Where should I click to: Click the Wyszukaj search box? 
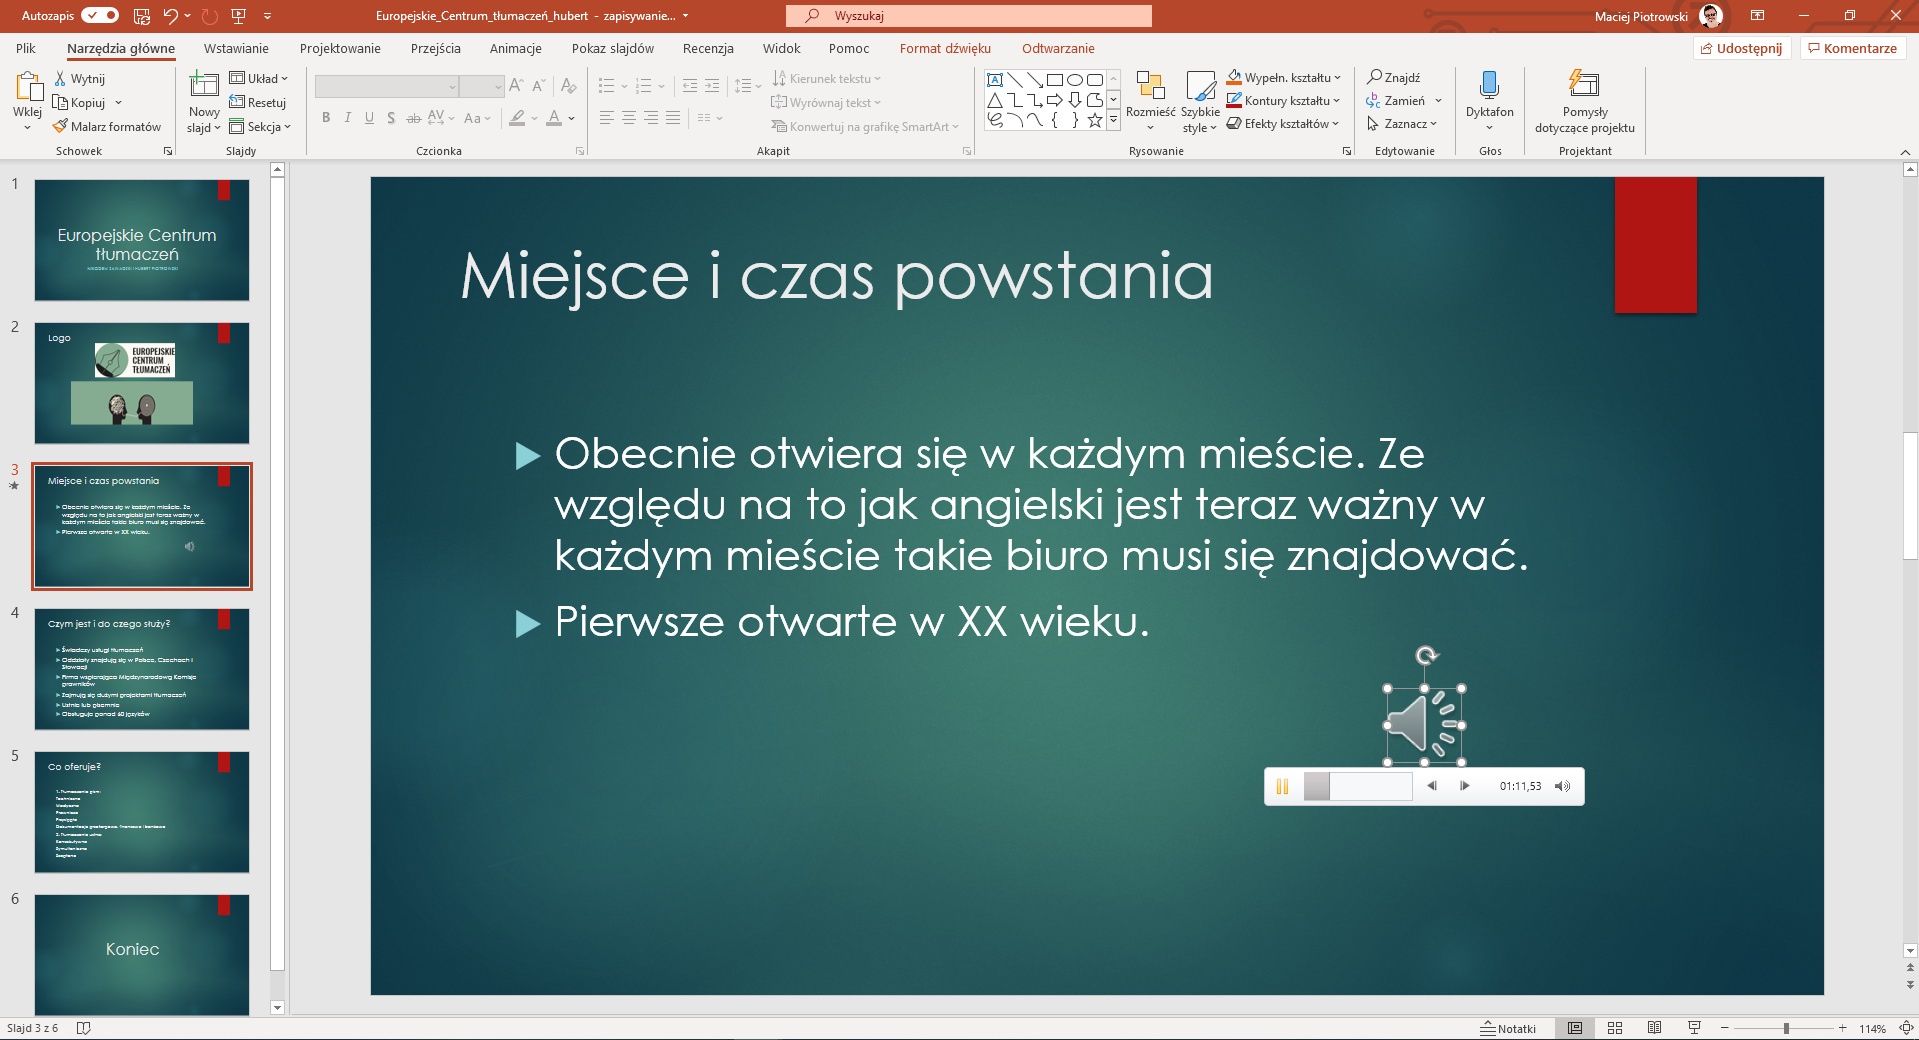pyautogui.click(x=968, y=16)
